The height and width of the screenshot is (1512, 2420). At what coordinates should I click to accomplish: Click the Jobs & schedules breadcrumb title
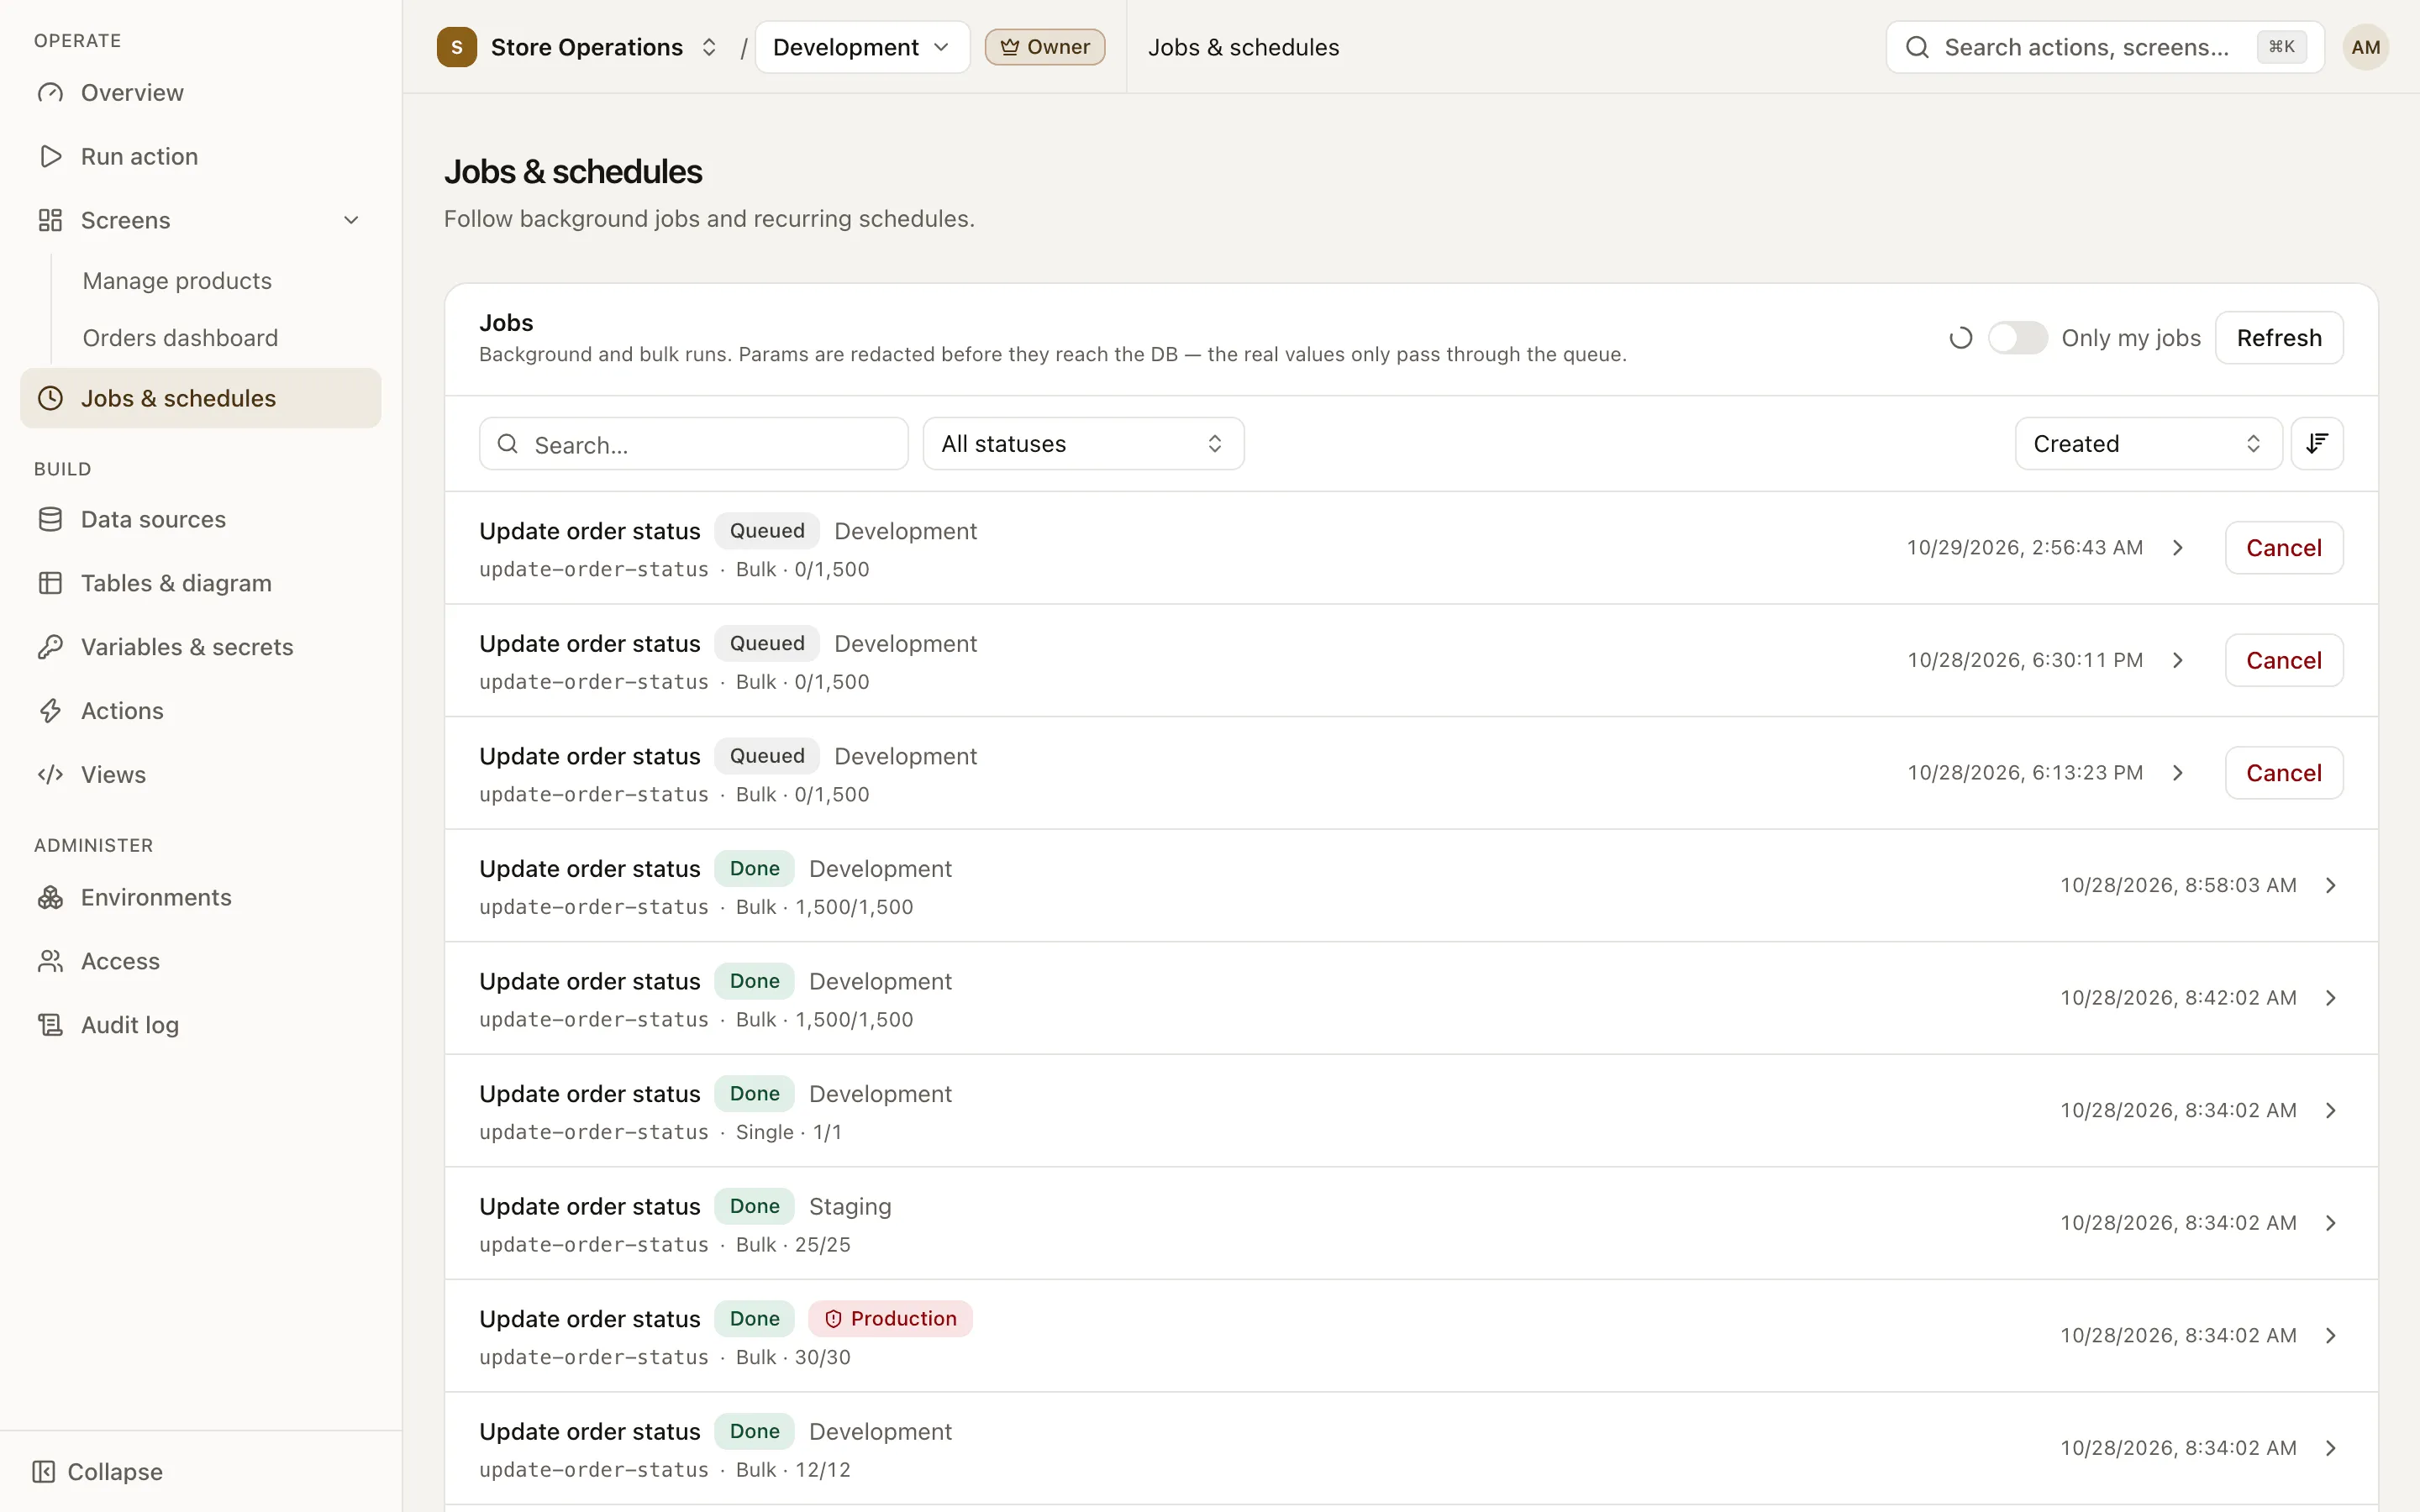1243,47
